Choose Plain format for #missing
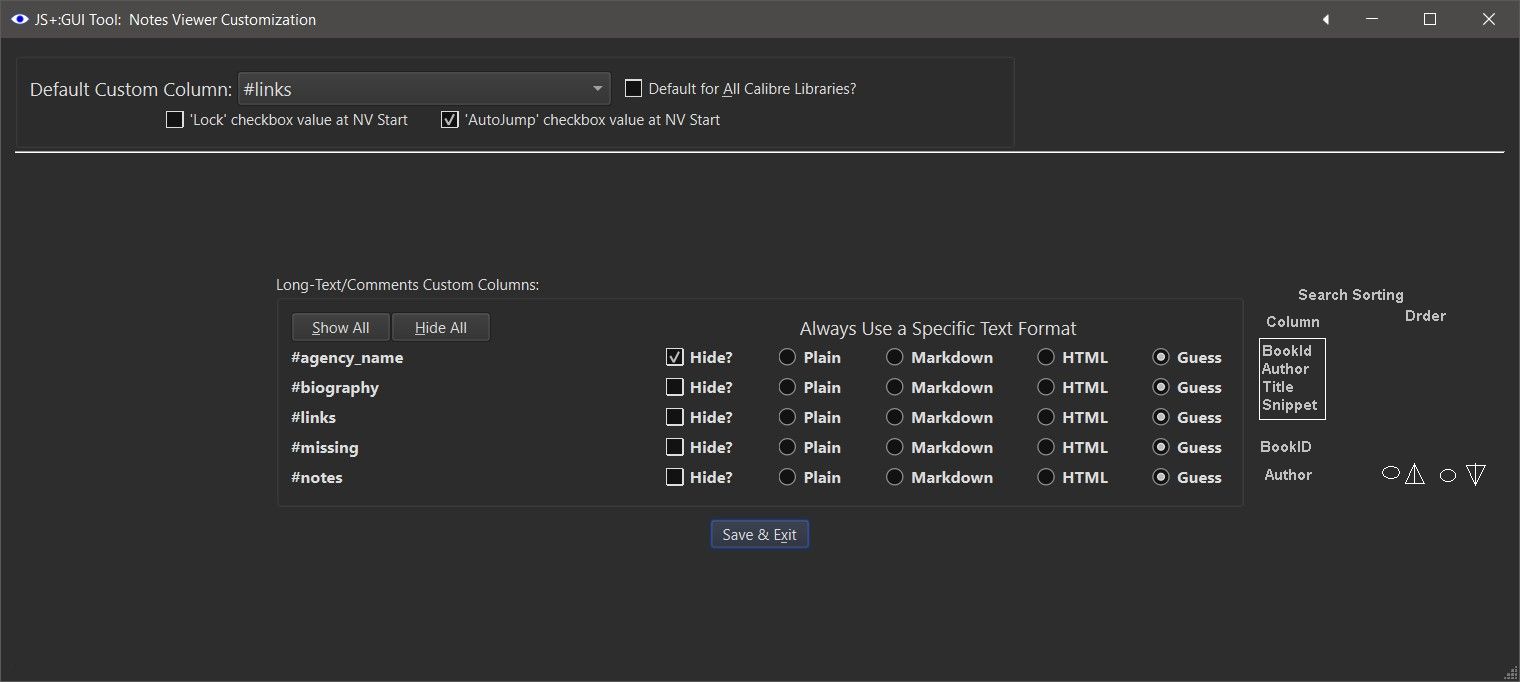Screen dimensions: 1520x682 click(x=787, y=447)
